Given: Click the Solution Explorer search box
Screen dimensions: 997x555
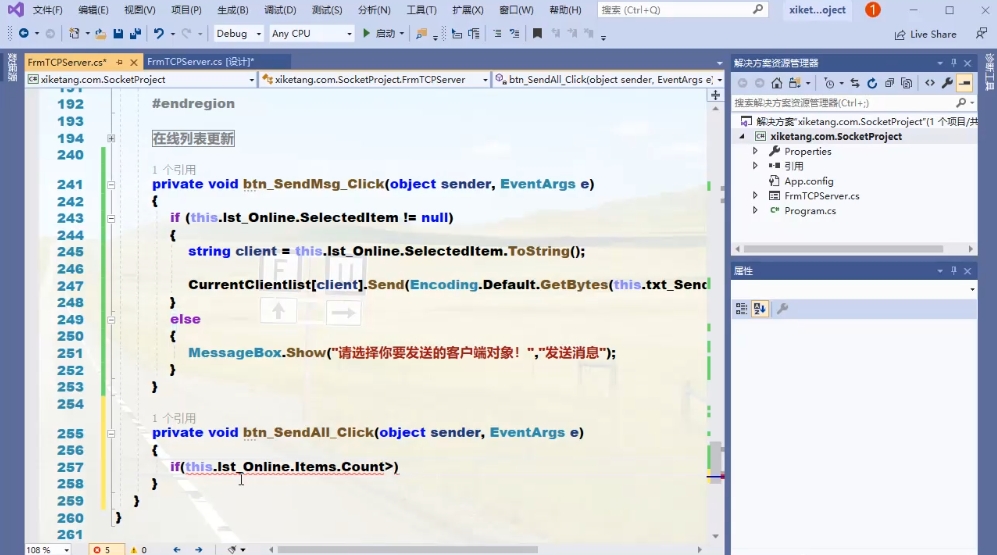Looking at the screenshot, I should click(x=843, y=102).
